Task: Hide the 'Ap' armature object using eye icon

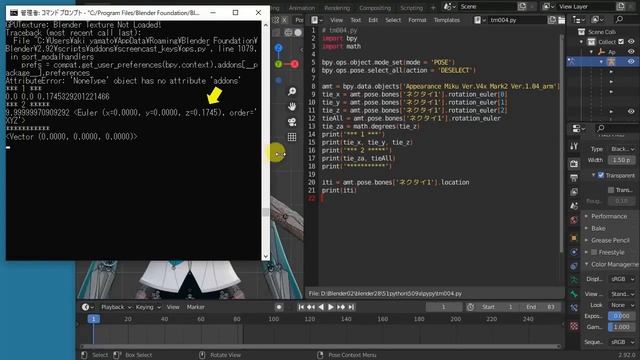Action: pyautogui.click(x=631, y=51)
